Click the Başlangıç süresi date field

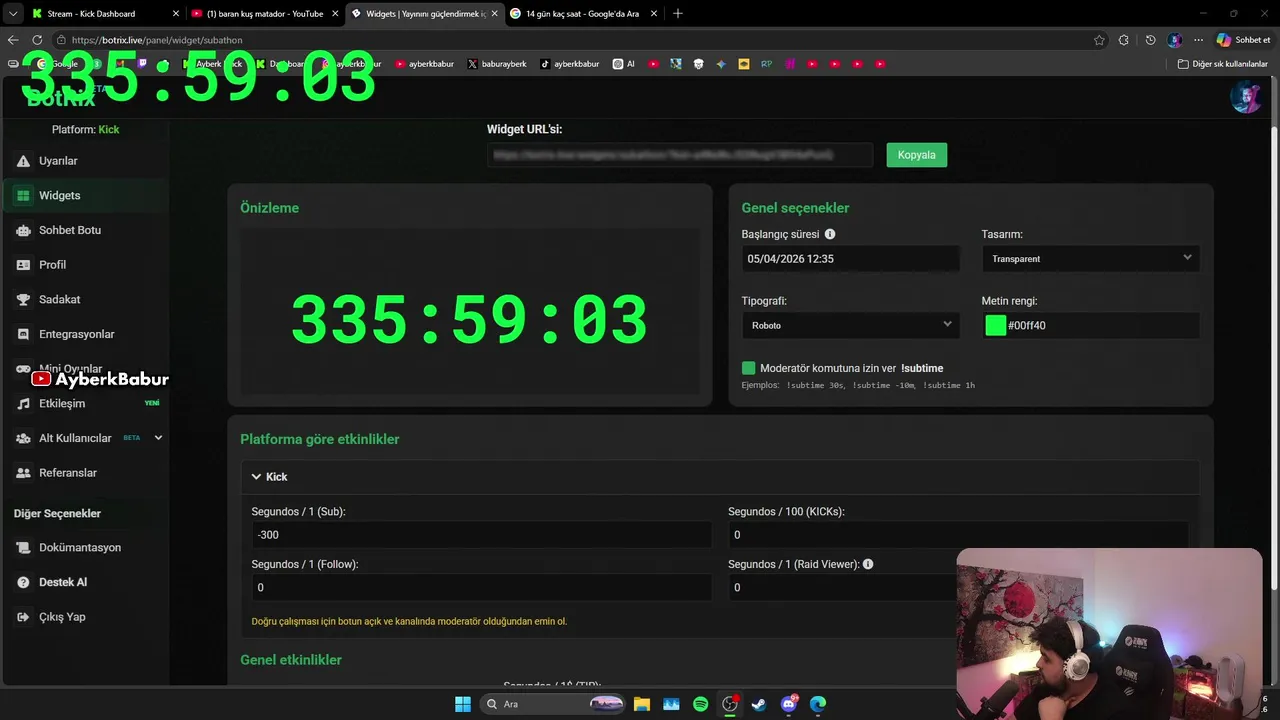850,258
